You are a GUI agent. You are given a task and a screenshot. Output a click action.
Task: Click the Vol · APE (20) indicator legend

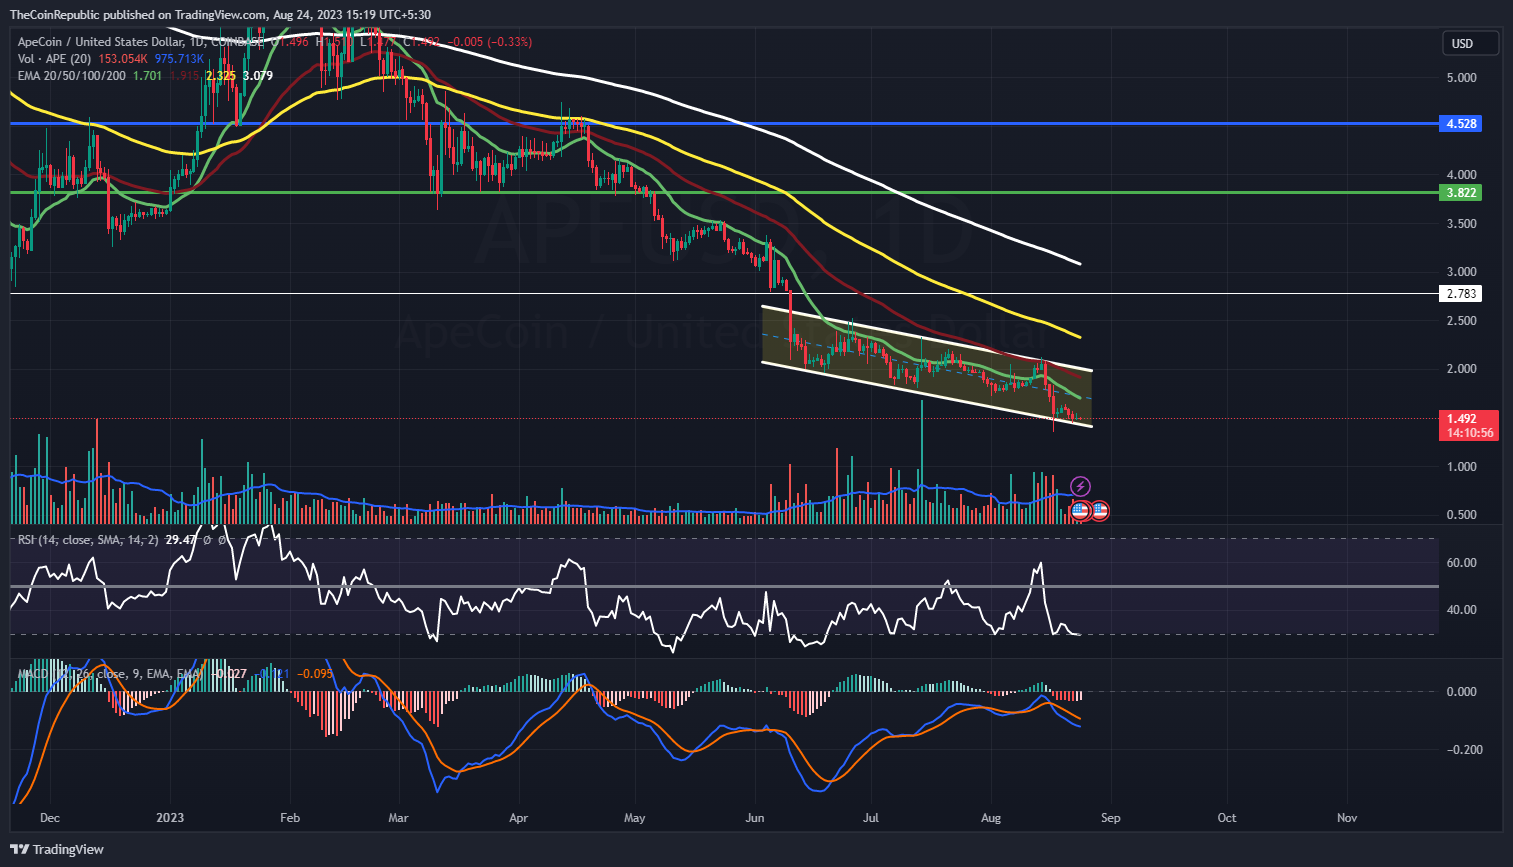[x=54, y=59]
